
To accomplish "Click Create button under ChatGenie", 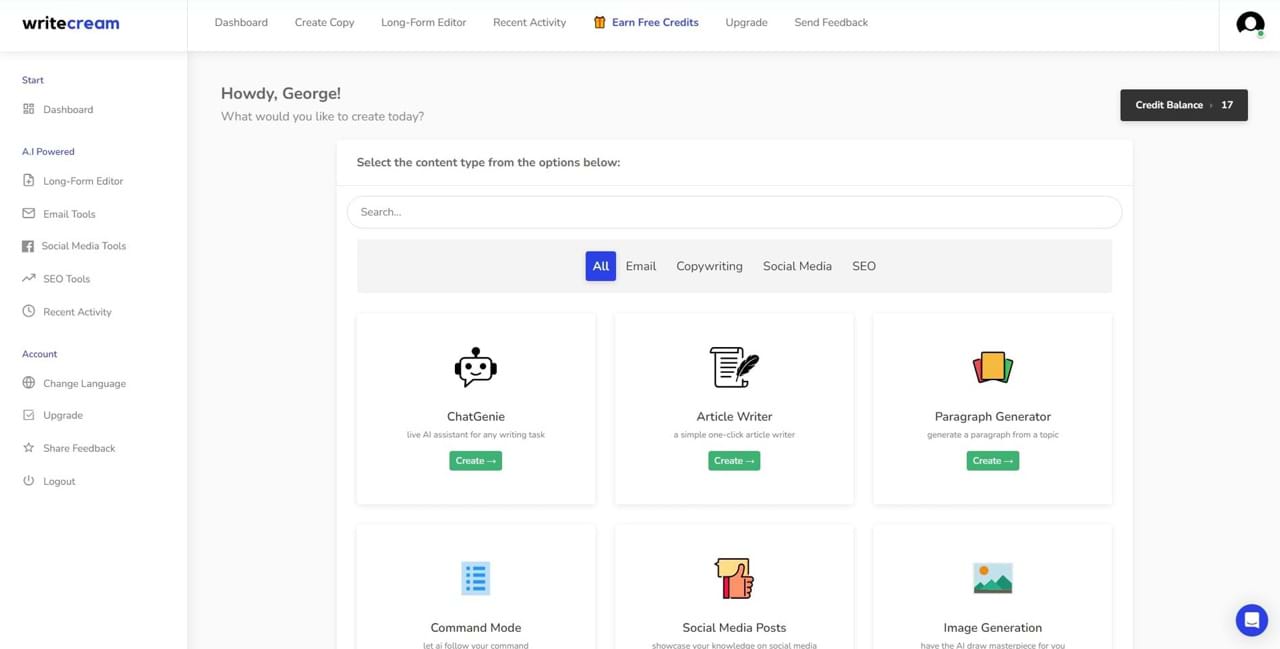I will (x=476, y=461).
